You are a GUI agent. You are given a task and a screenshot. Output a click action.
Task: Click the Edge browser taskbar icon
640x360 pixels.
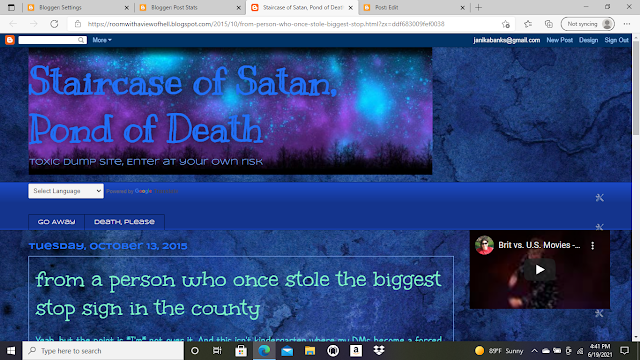(264, 351)
